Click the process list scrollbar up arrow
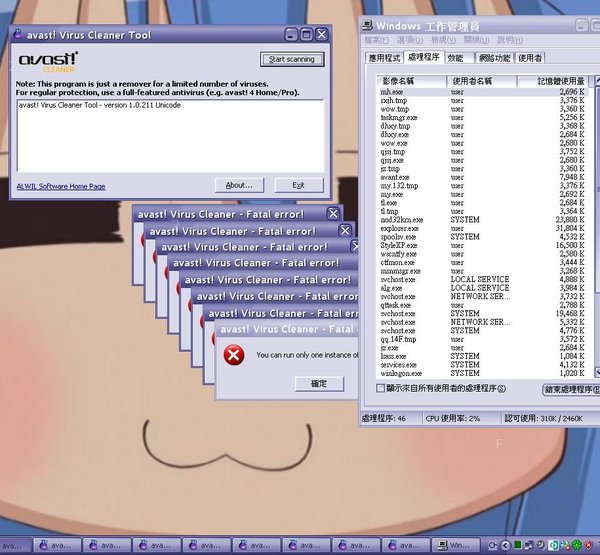This screenshot has width=600, height=555. pos(597,81)
